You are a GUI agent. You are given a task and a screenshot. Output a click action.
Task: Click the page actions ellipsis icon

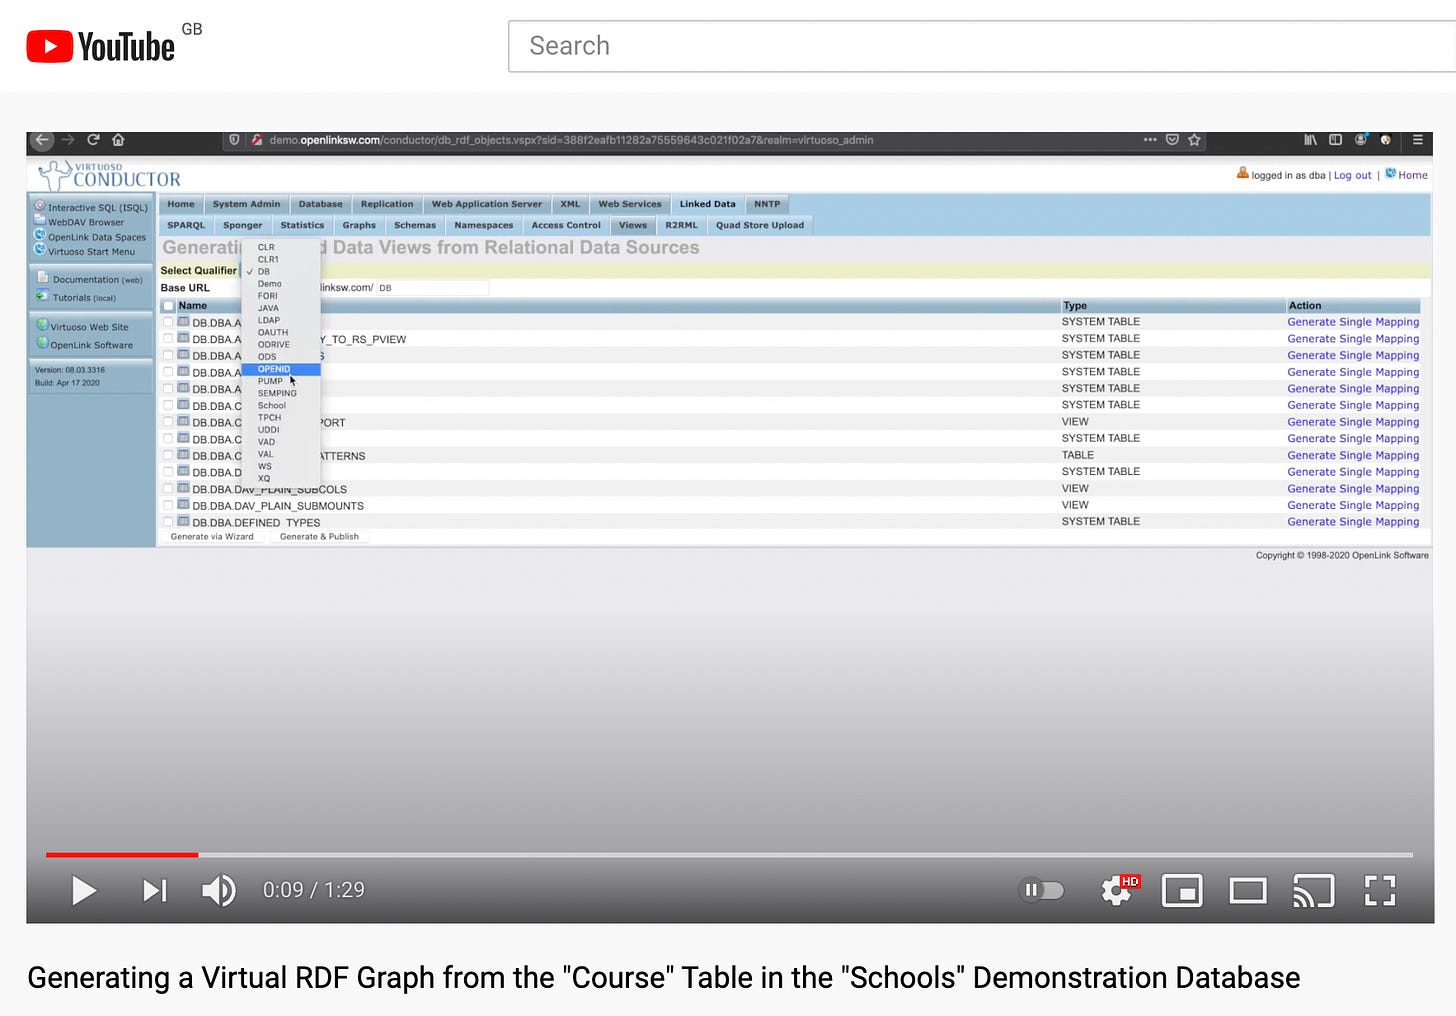[1150, 140]
